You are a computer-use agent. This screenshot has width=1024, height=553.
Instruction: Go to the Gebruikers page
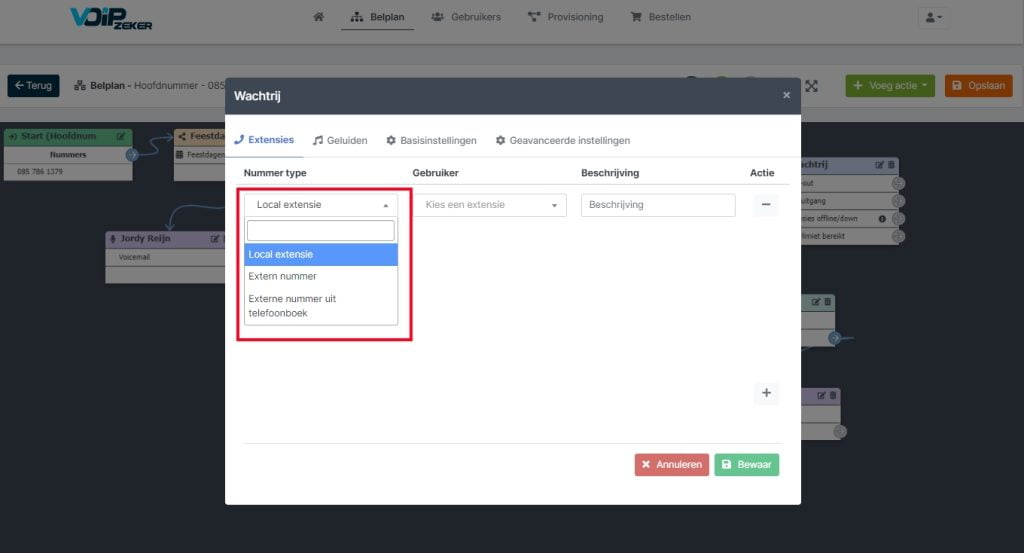(x=466, y=17)
